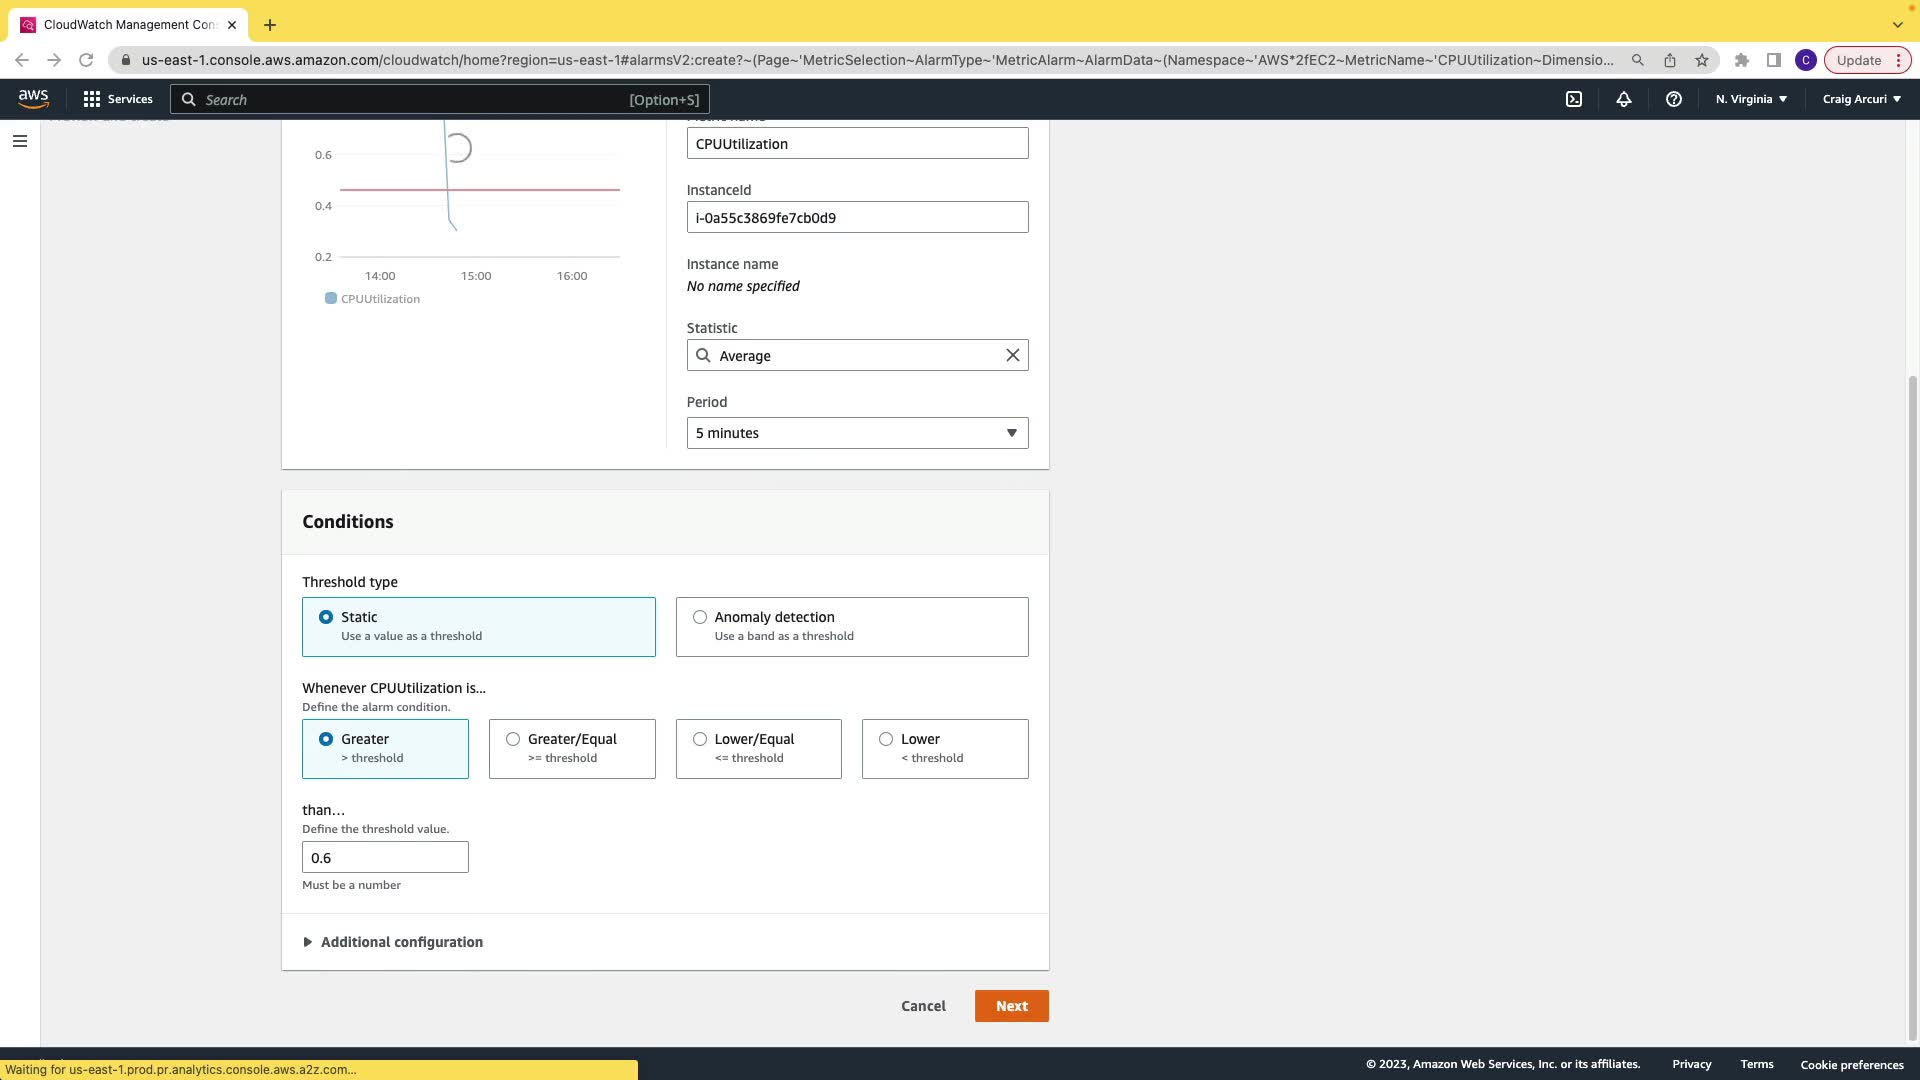
Task: Click the Next button
Action: click(1011, 1006)
